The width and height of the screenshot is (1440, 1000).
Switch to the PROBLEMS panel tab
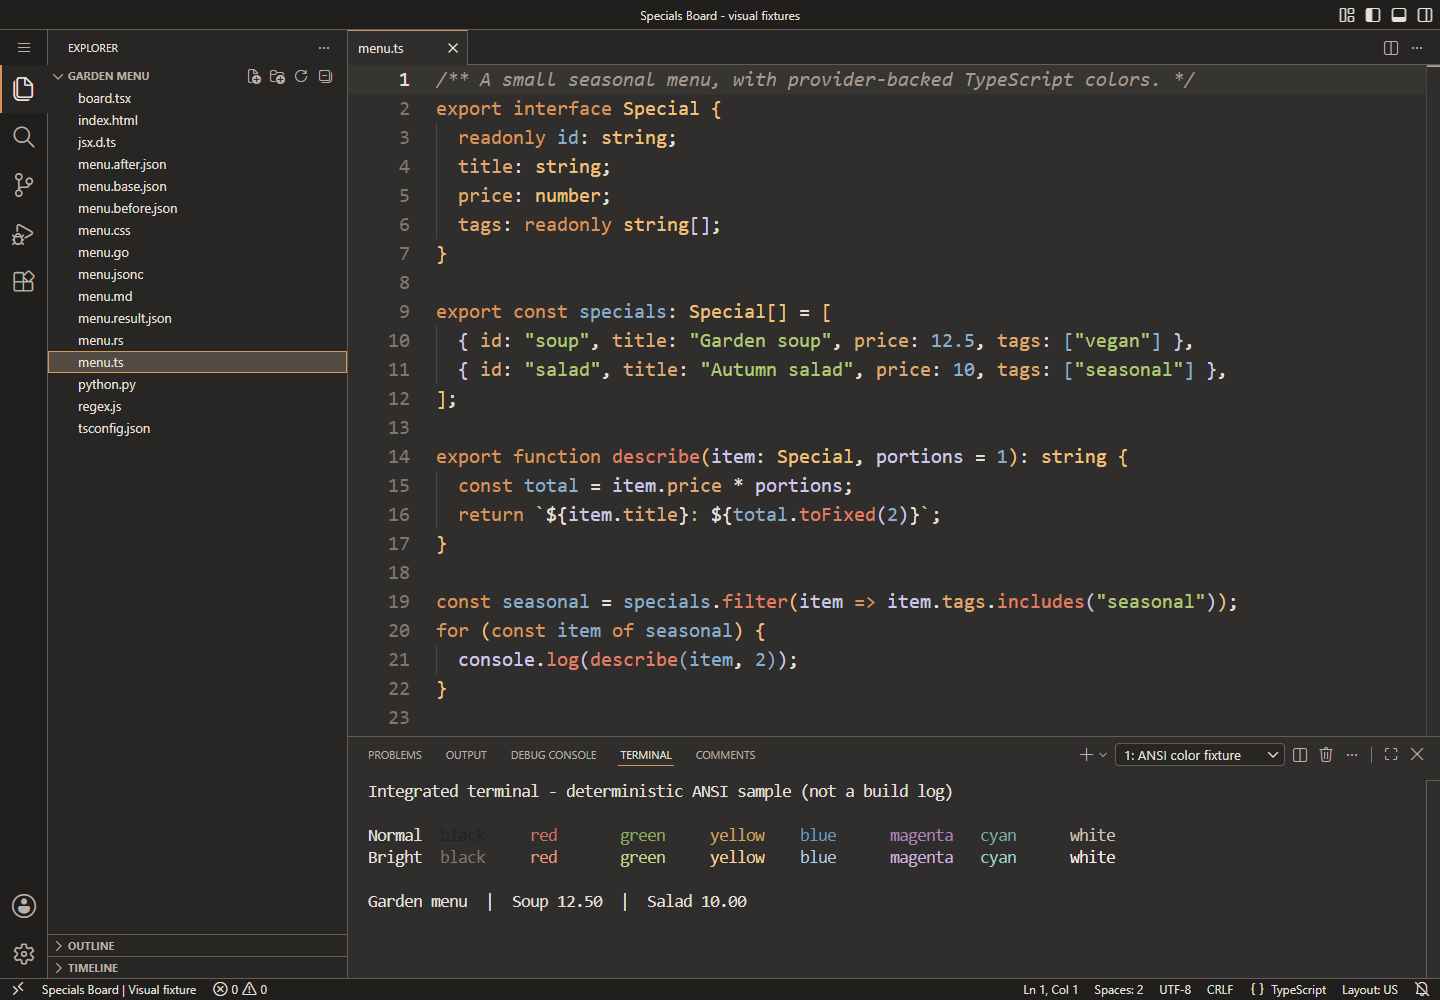395,755
